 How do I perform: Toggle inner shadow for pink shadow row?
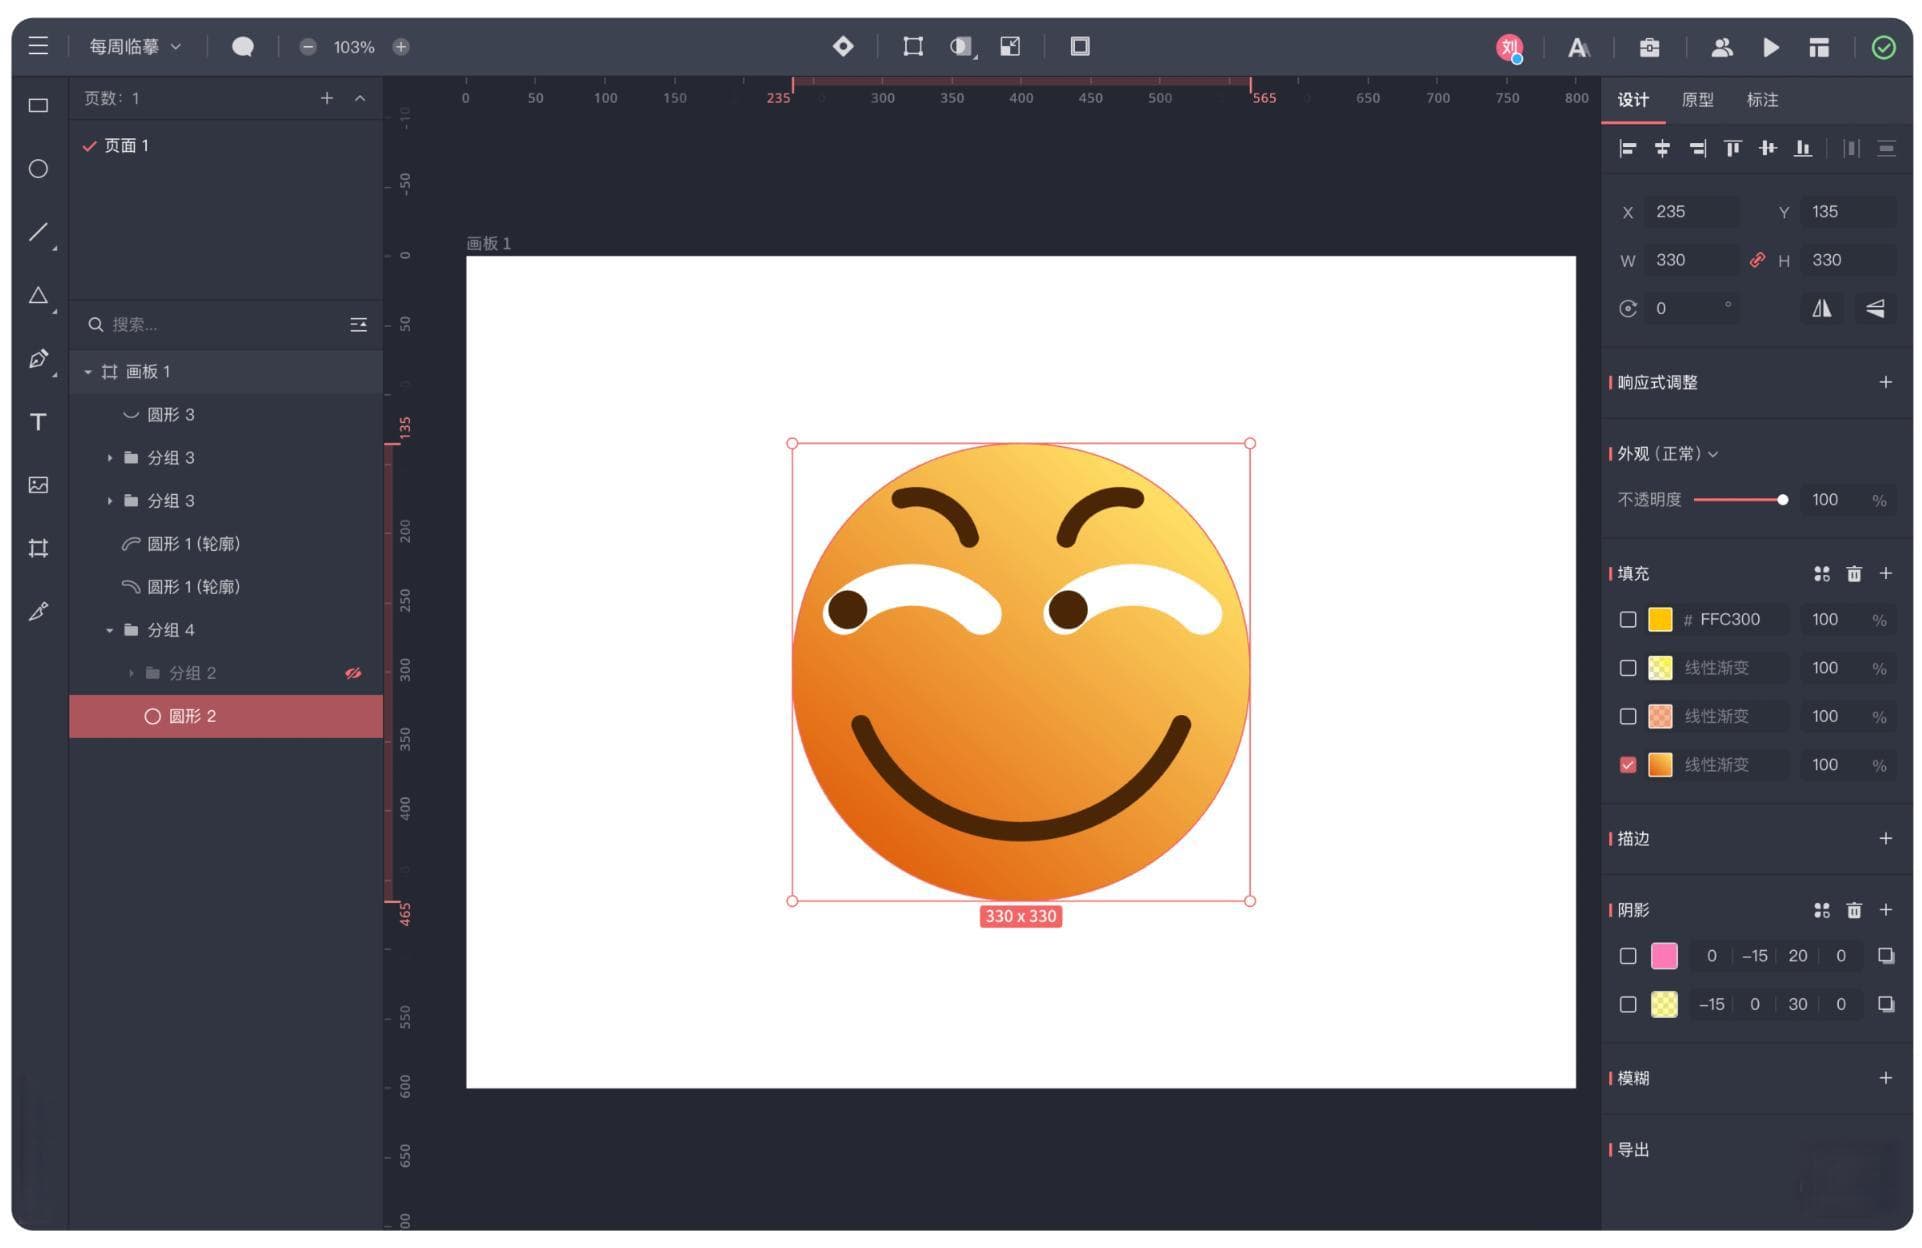pyautogui.click(x=1886, y=956)
